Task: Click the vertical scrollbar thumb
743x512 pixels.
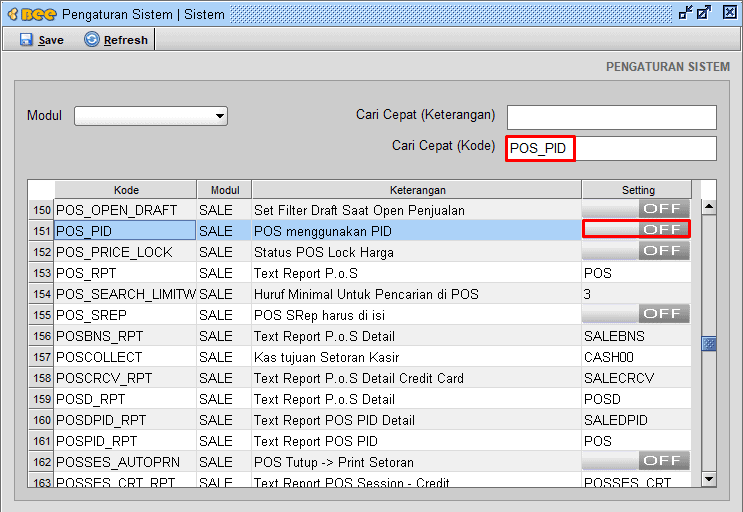Action: [709, 343]
